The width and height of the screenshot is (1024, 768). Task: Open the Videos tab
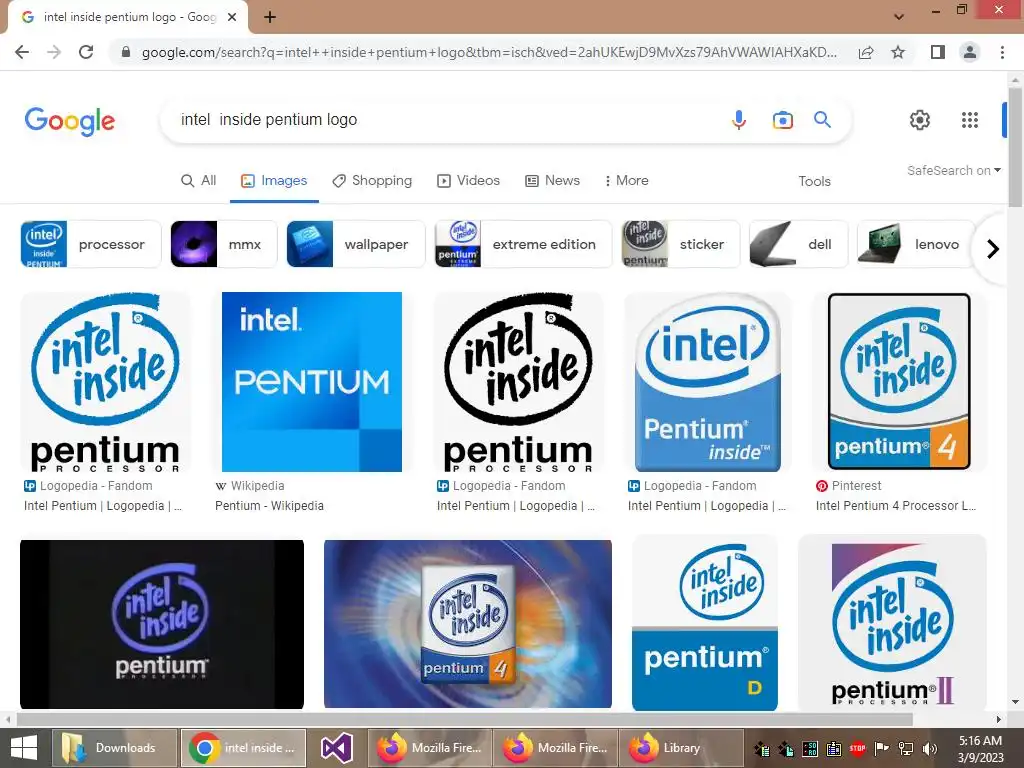[468, 181]
